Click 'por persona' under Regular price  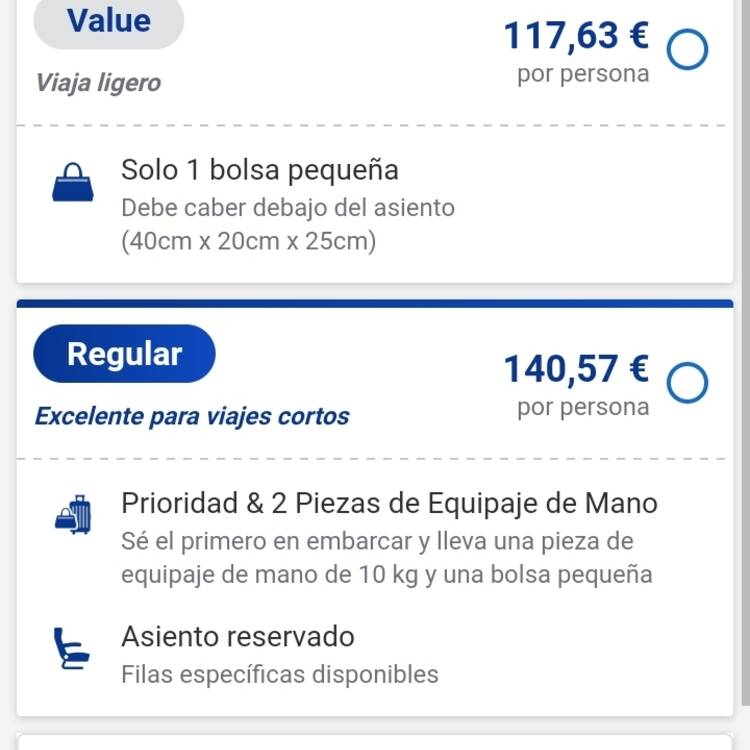583,408
